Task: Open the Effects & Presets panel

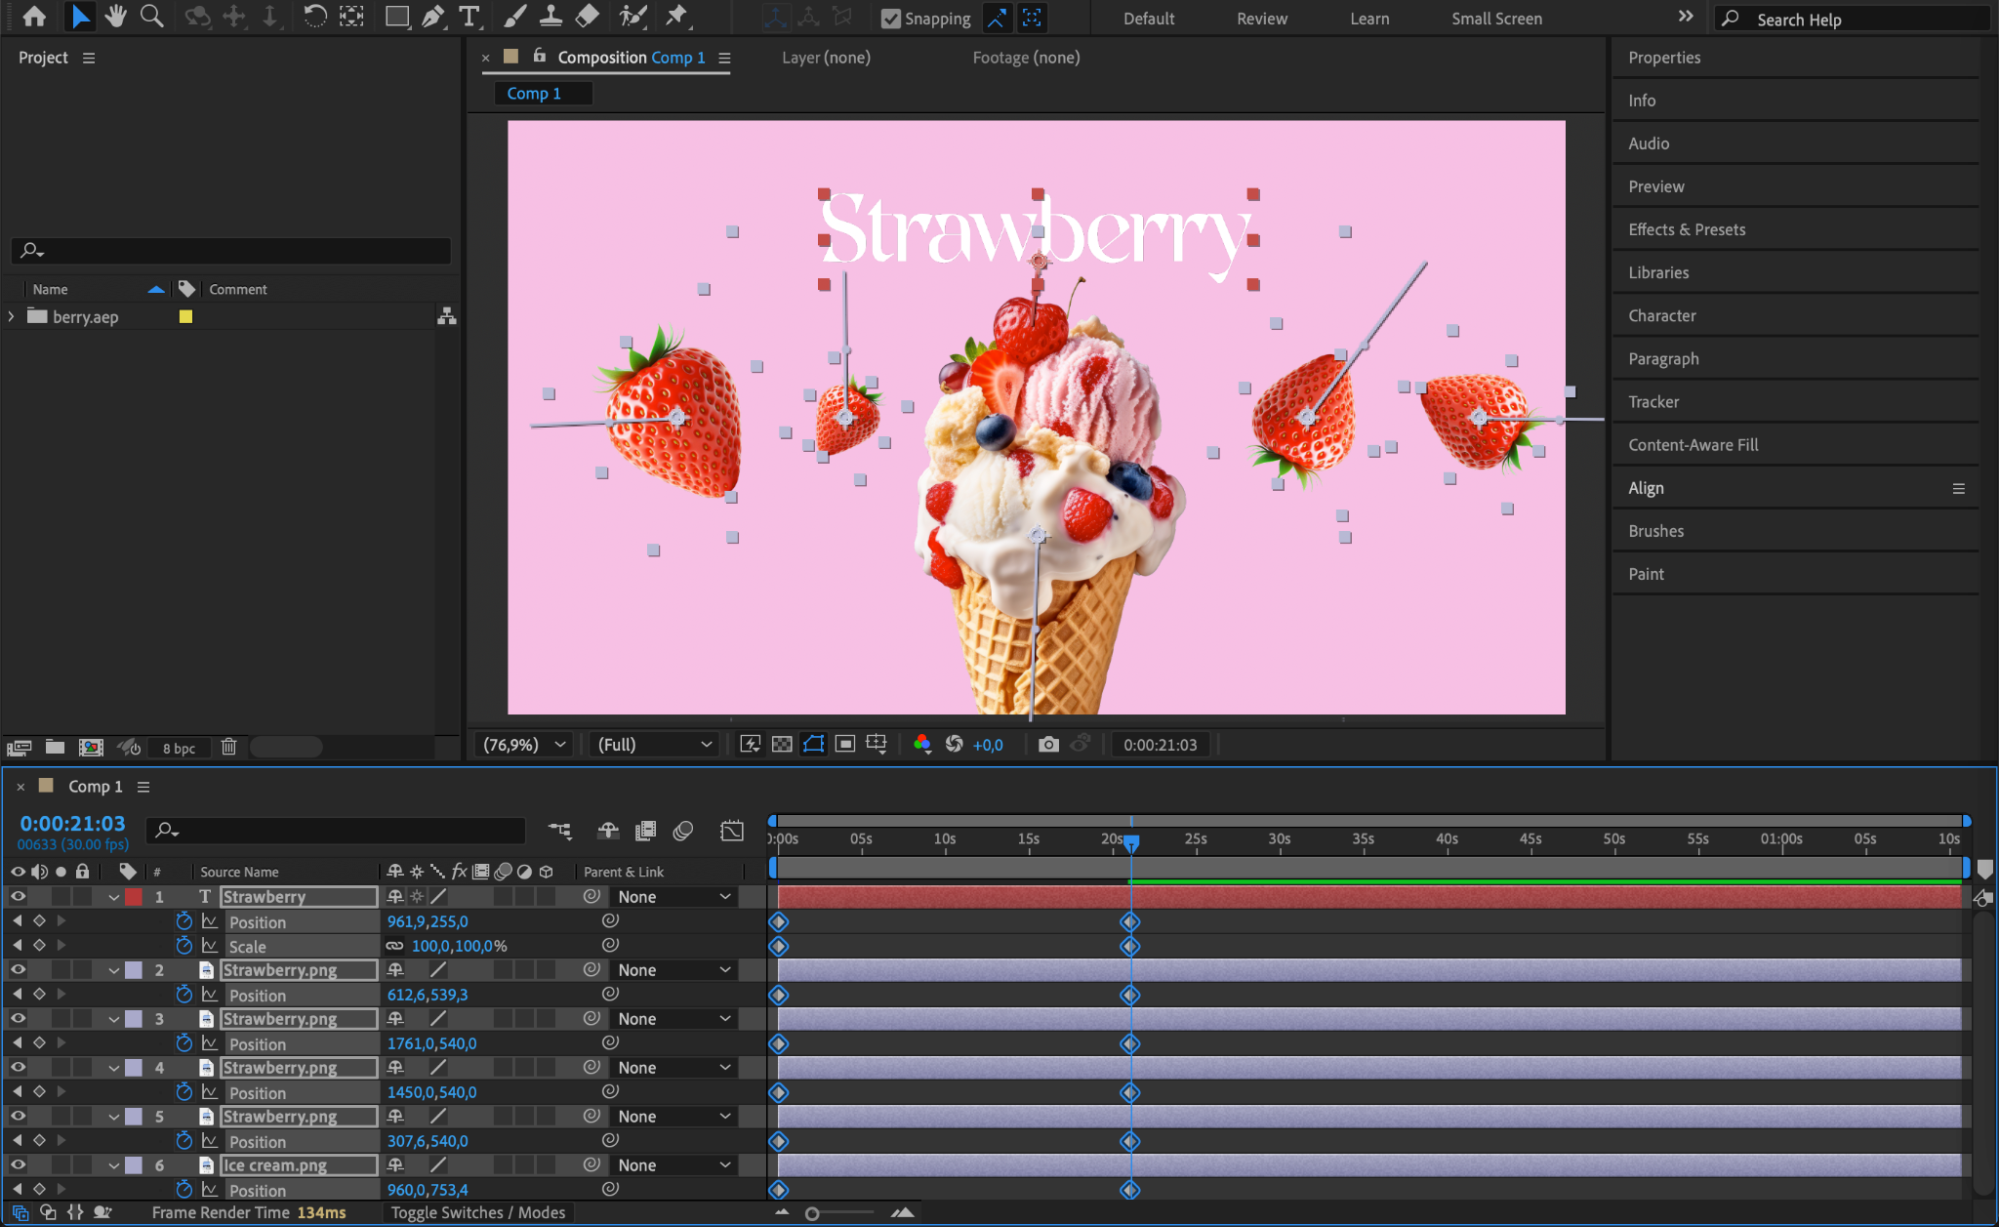Action: [1686, 229]
